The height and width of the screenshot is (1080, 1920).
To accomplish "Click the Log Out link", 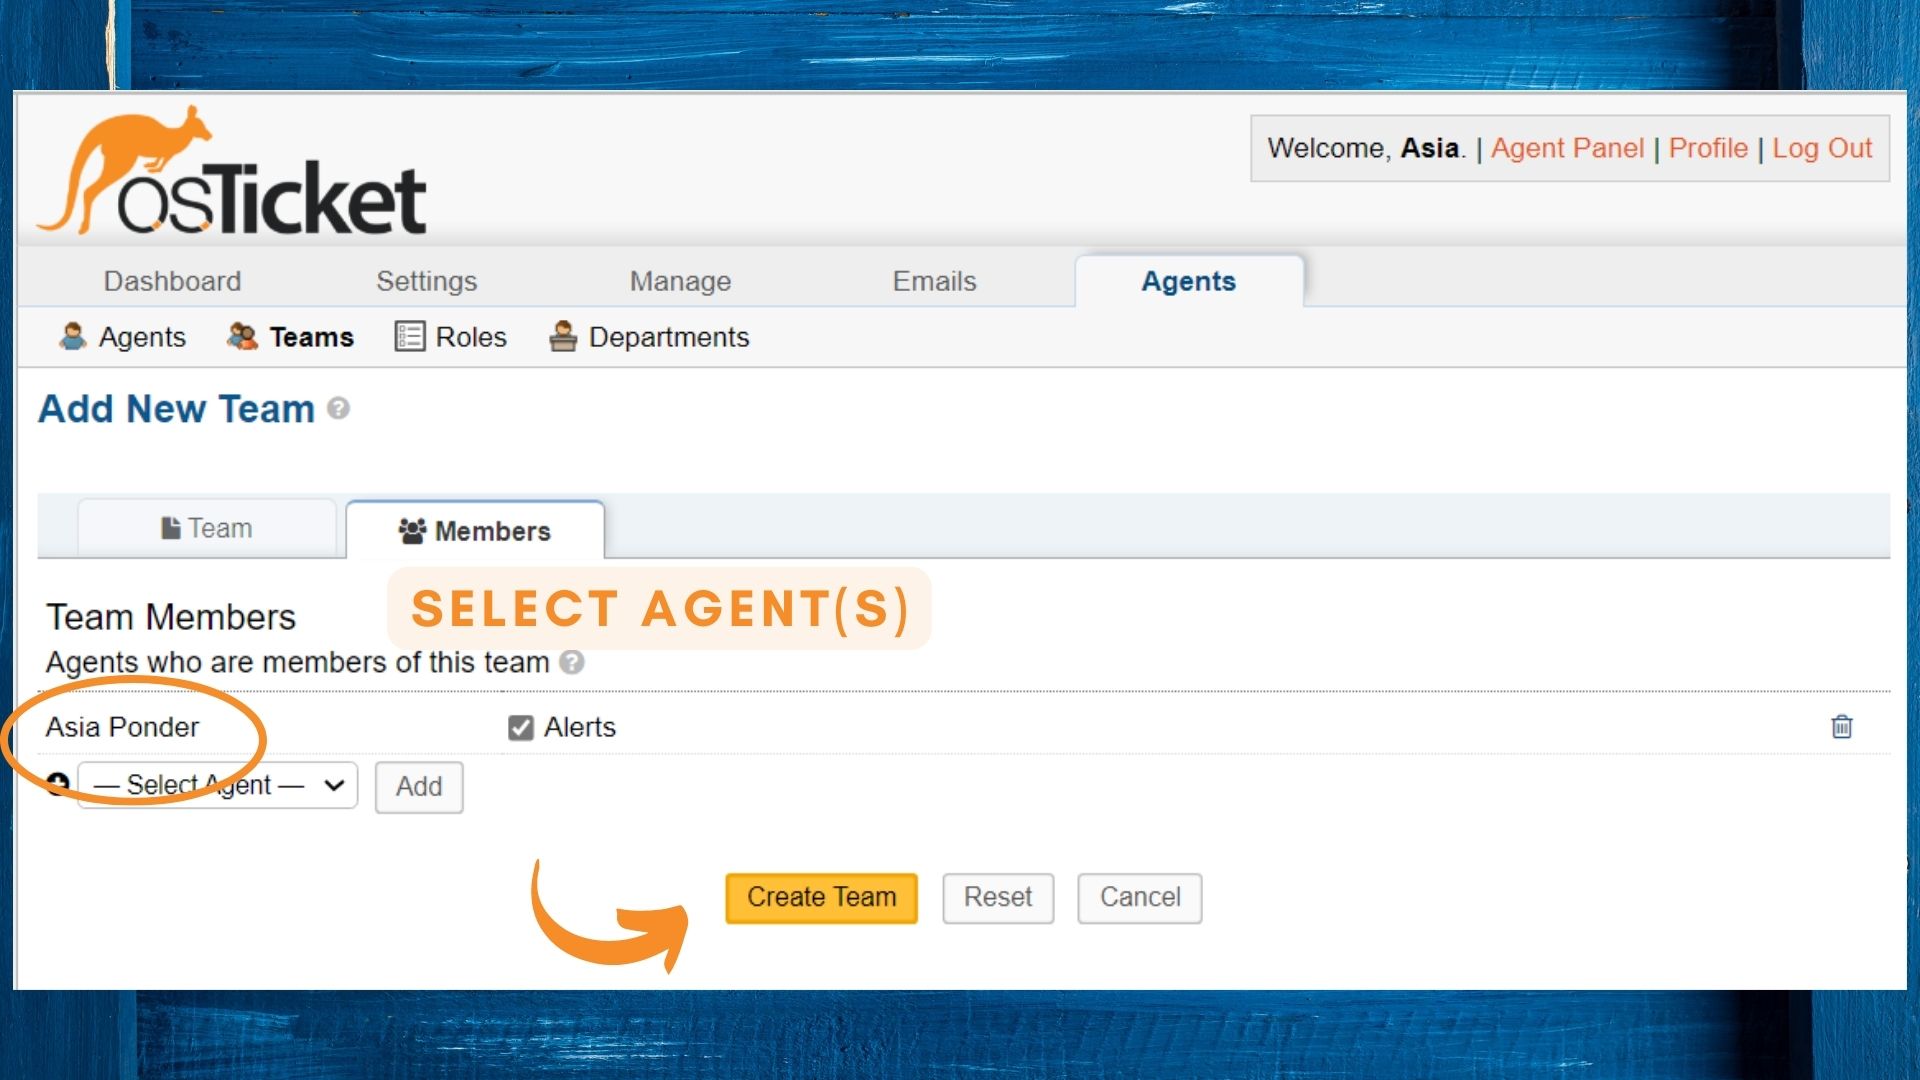I will pyautogui.click(x=1821, y=148).
